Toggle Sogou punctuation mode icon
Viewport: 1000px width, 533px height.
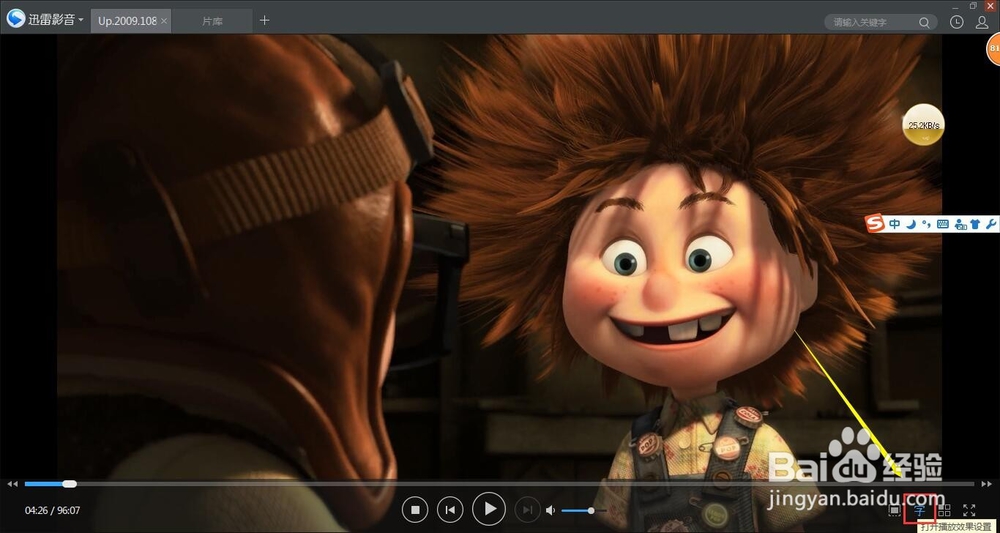[926, 224]
